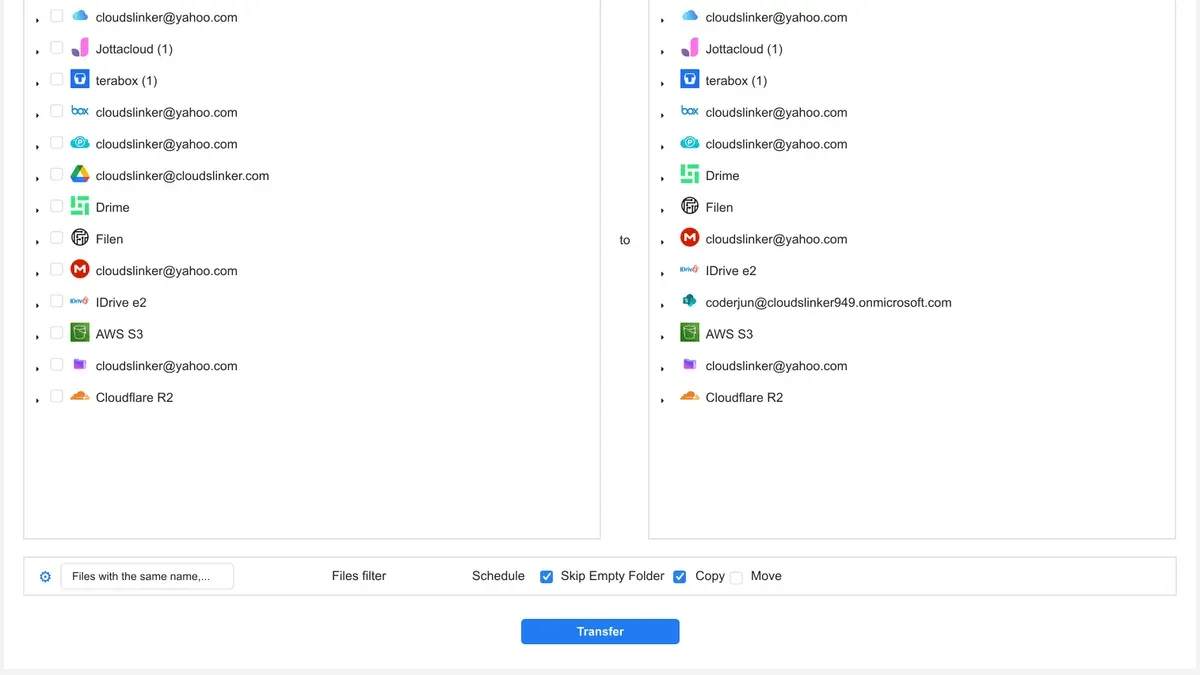This screenshot has width=1200, height=675.
Task: Open transfer options gear icon
Action: (45, 577)
